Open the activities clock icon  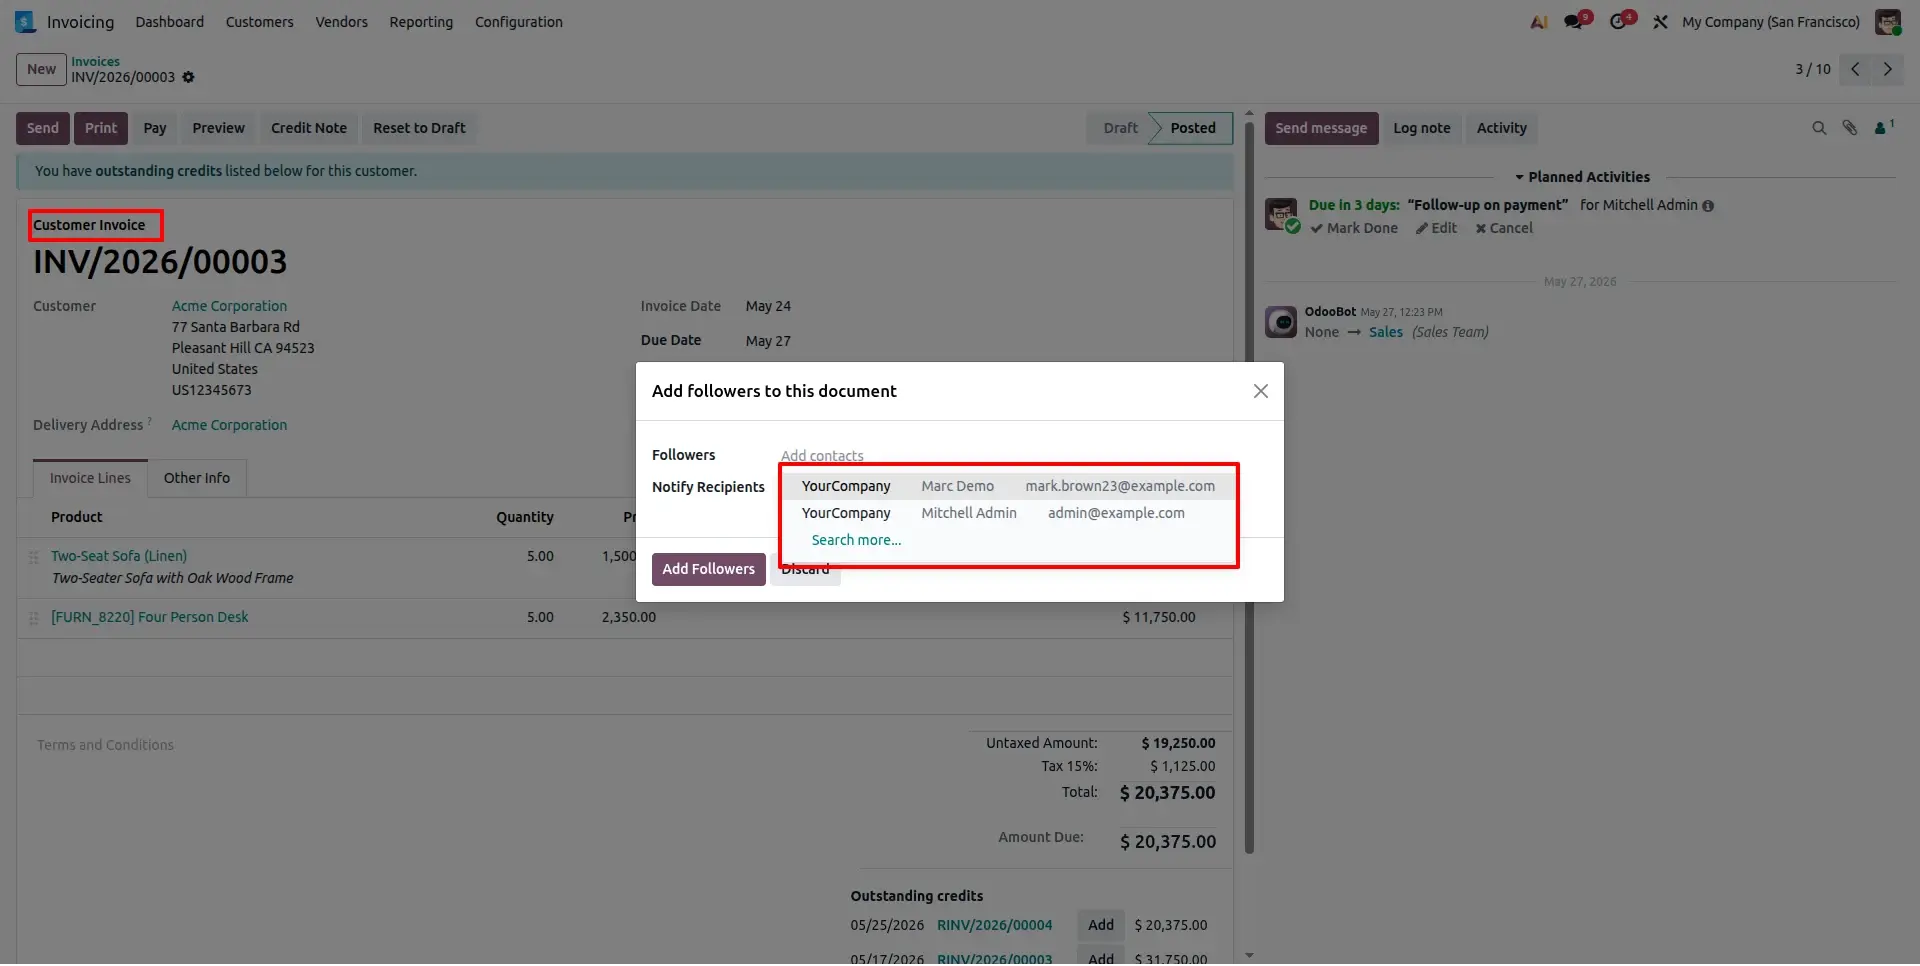tap(1621, 21)
